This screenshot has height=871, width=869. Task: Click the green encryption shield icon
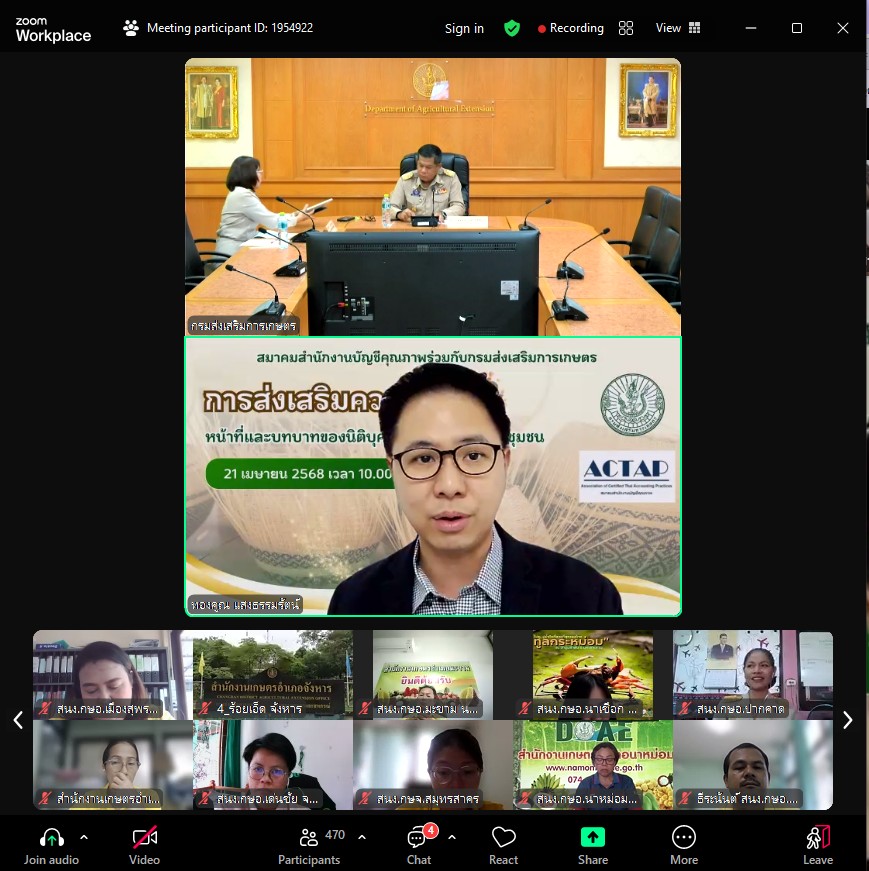point(512,28)
